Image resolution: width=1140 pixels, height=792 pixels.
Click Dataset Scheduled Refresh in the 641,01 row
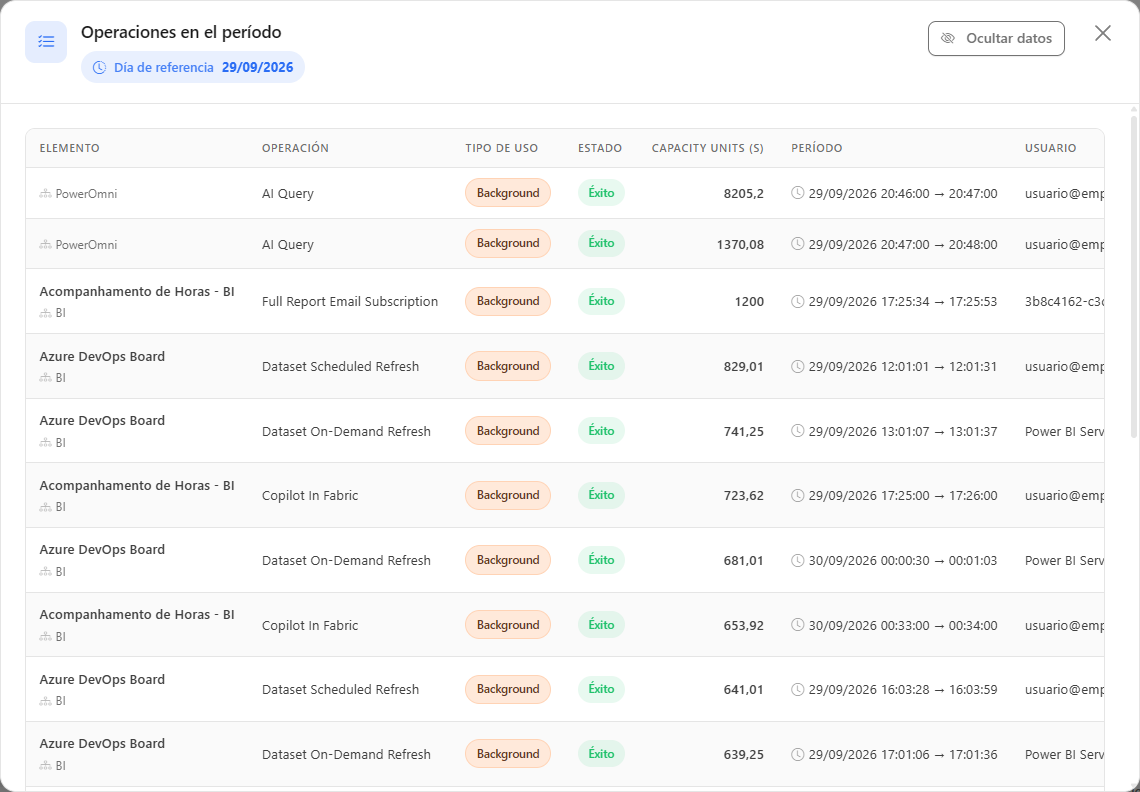(x=340, y=689)
